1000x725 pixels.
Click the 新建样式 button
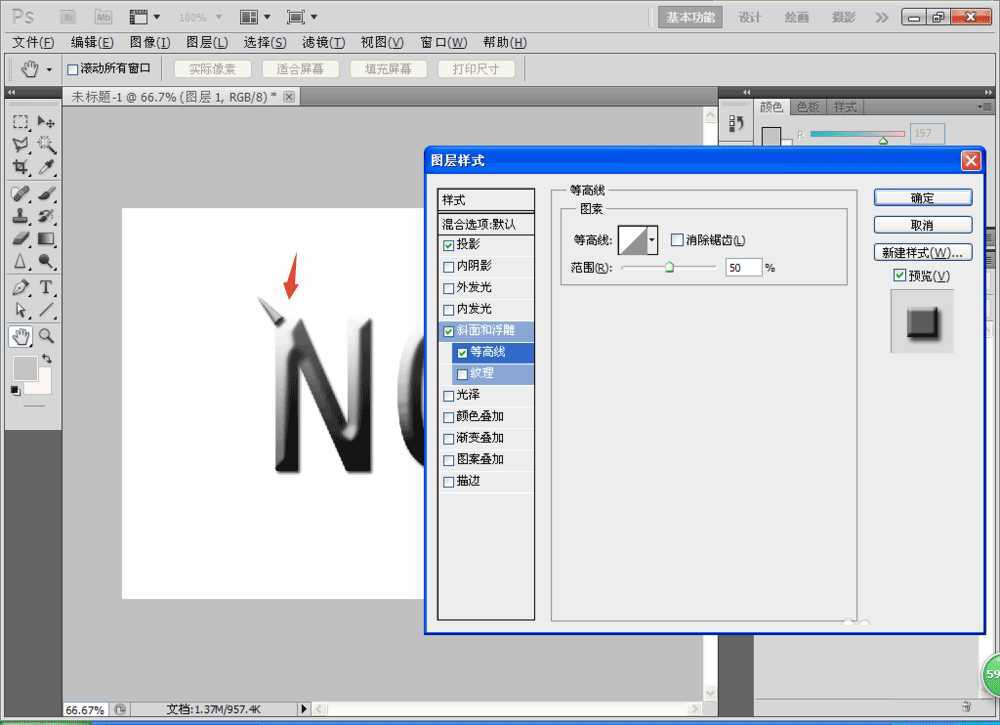(922, 252)
